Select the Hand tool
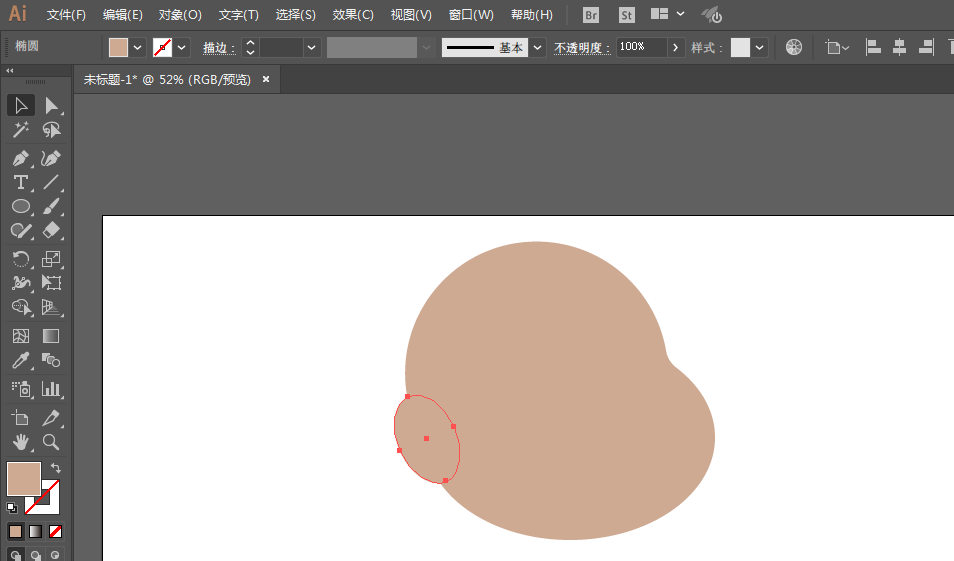 tap(20, 442)
